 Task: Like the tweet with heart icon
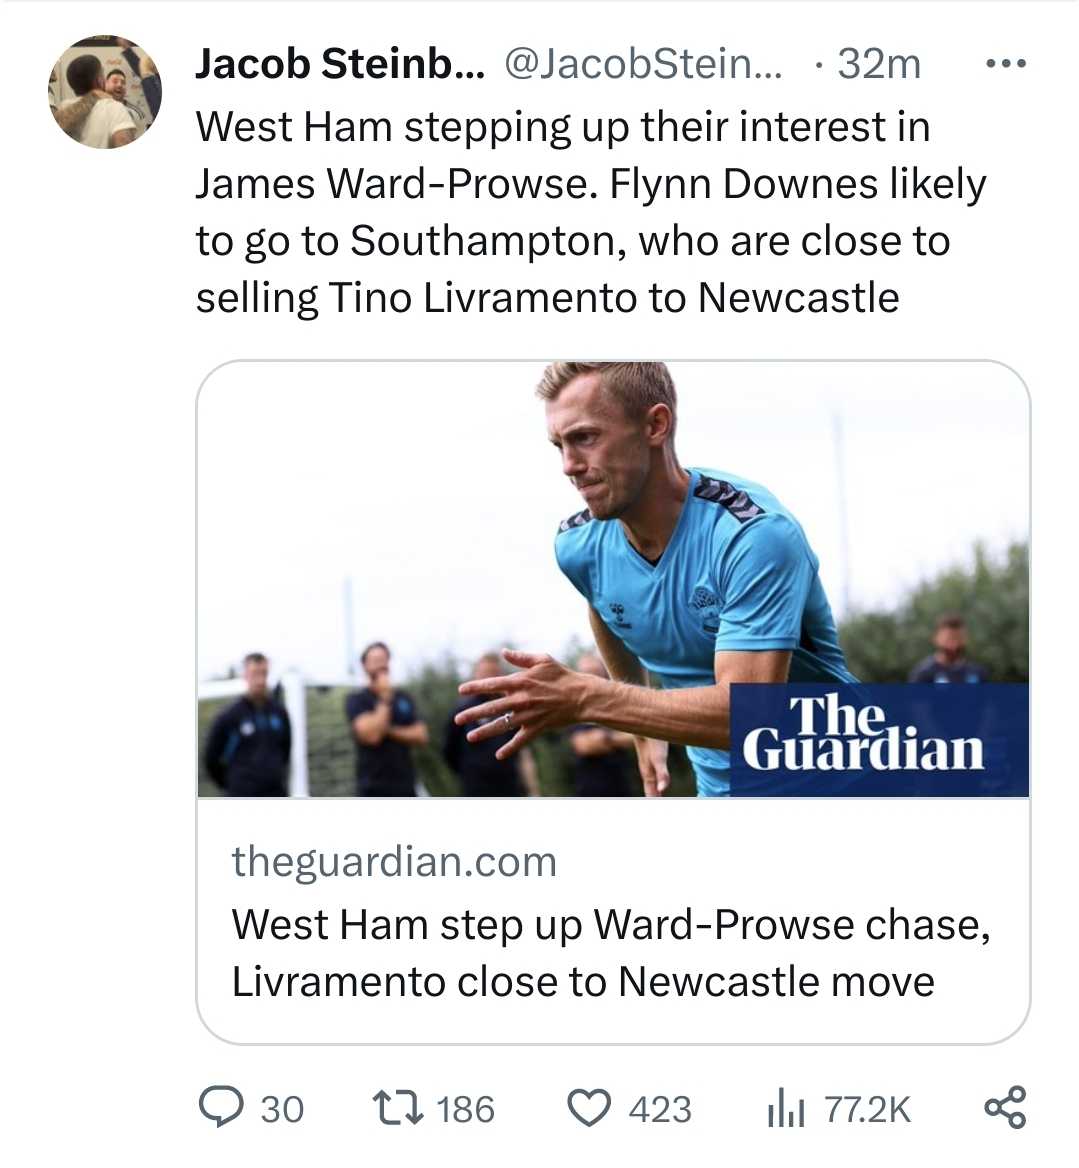point(589,1108)
